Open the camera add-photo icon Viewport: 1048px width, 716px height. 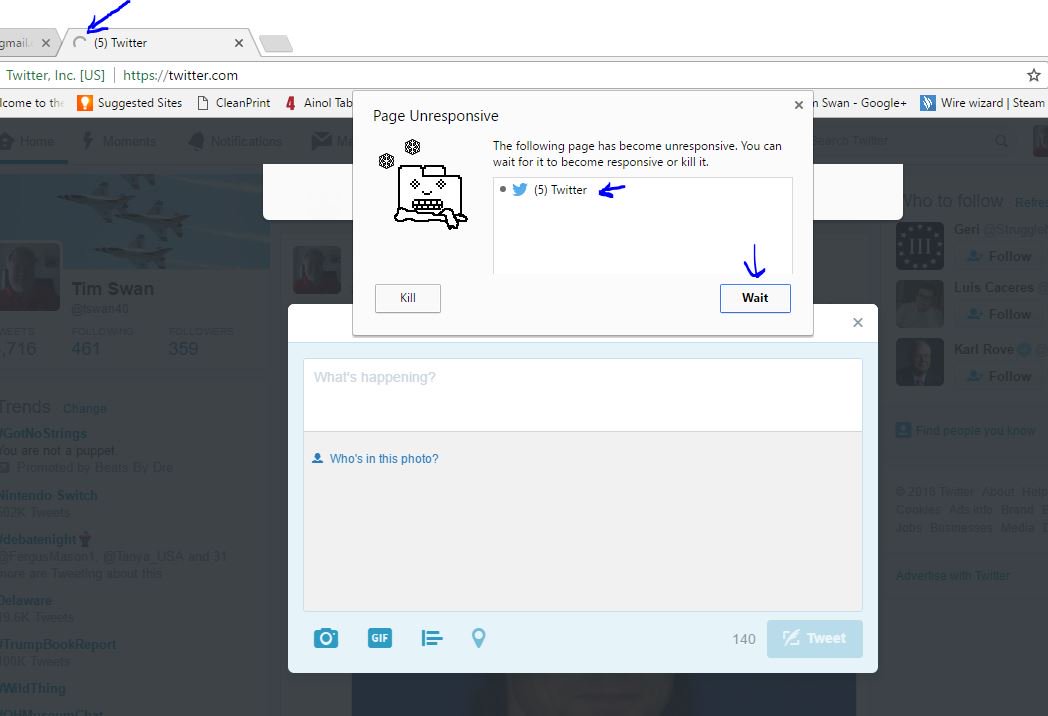pos(325,638)
